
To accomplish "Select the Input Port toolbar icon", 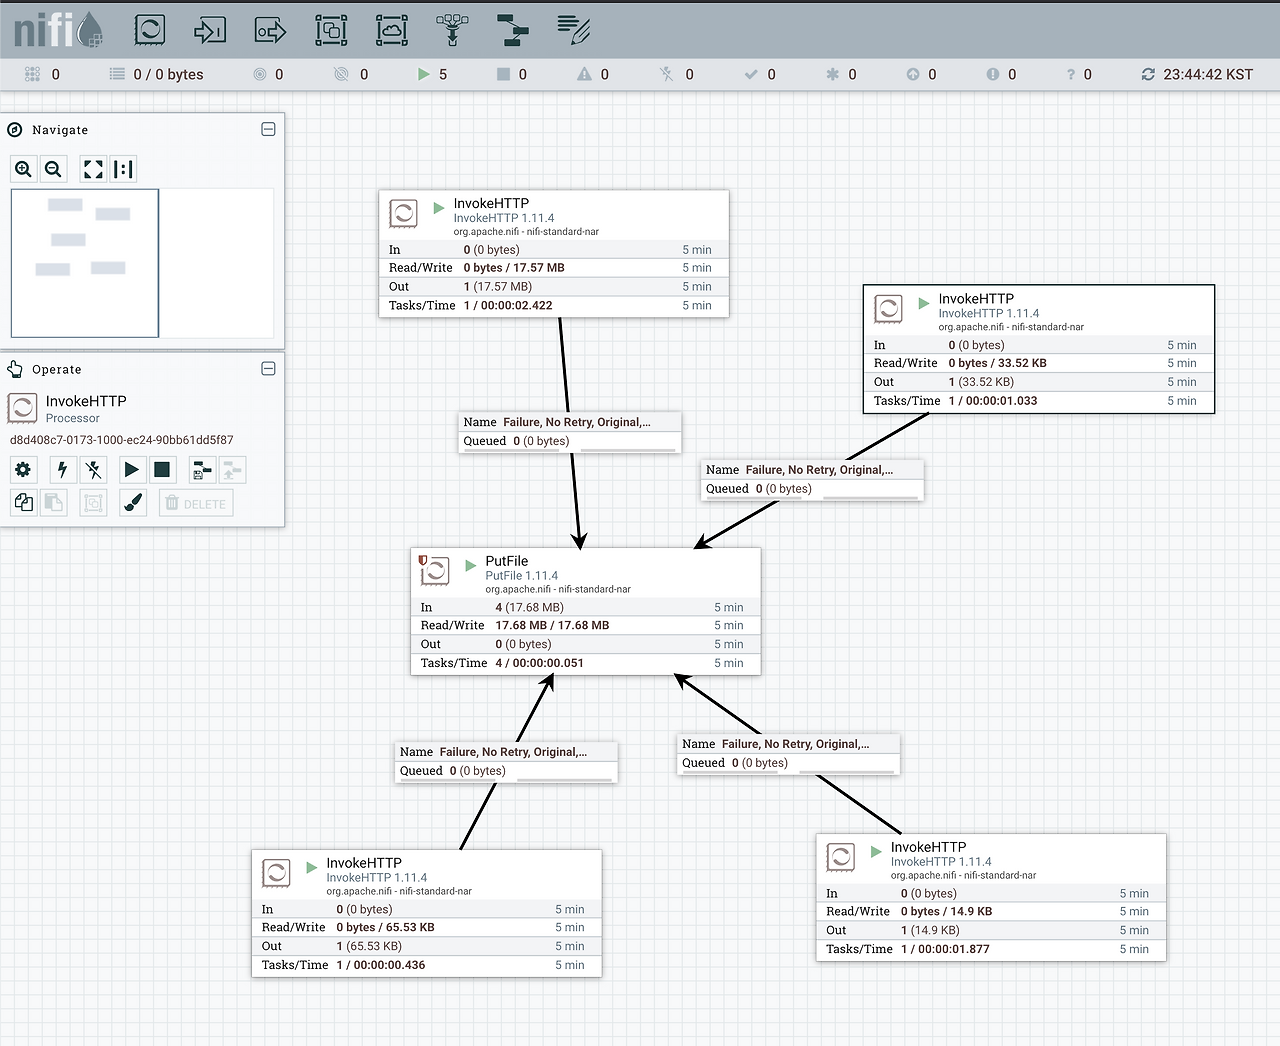I will pyautogui.click(x=210, y=30).
